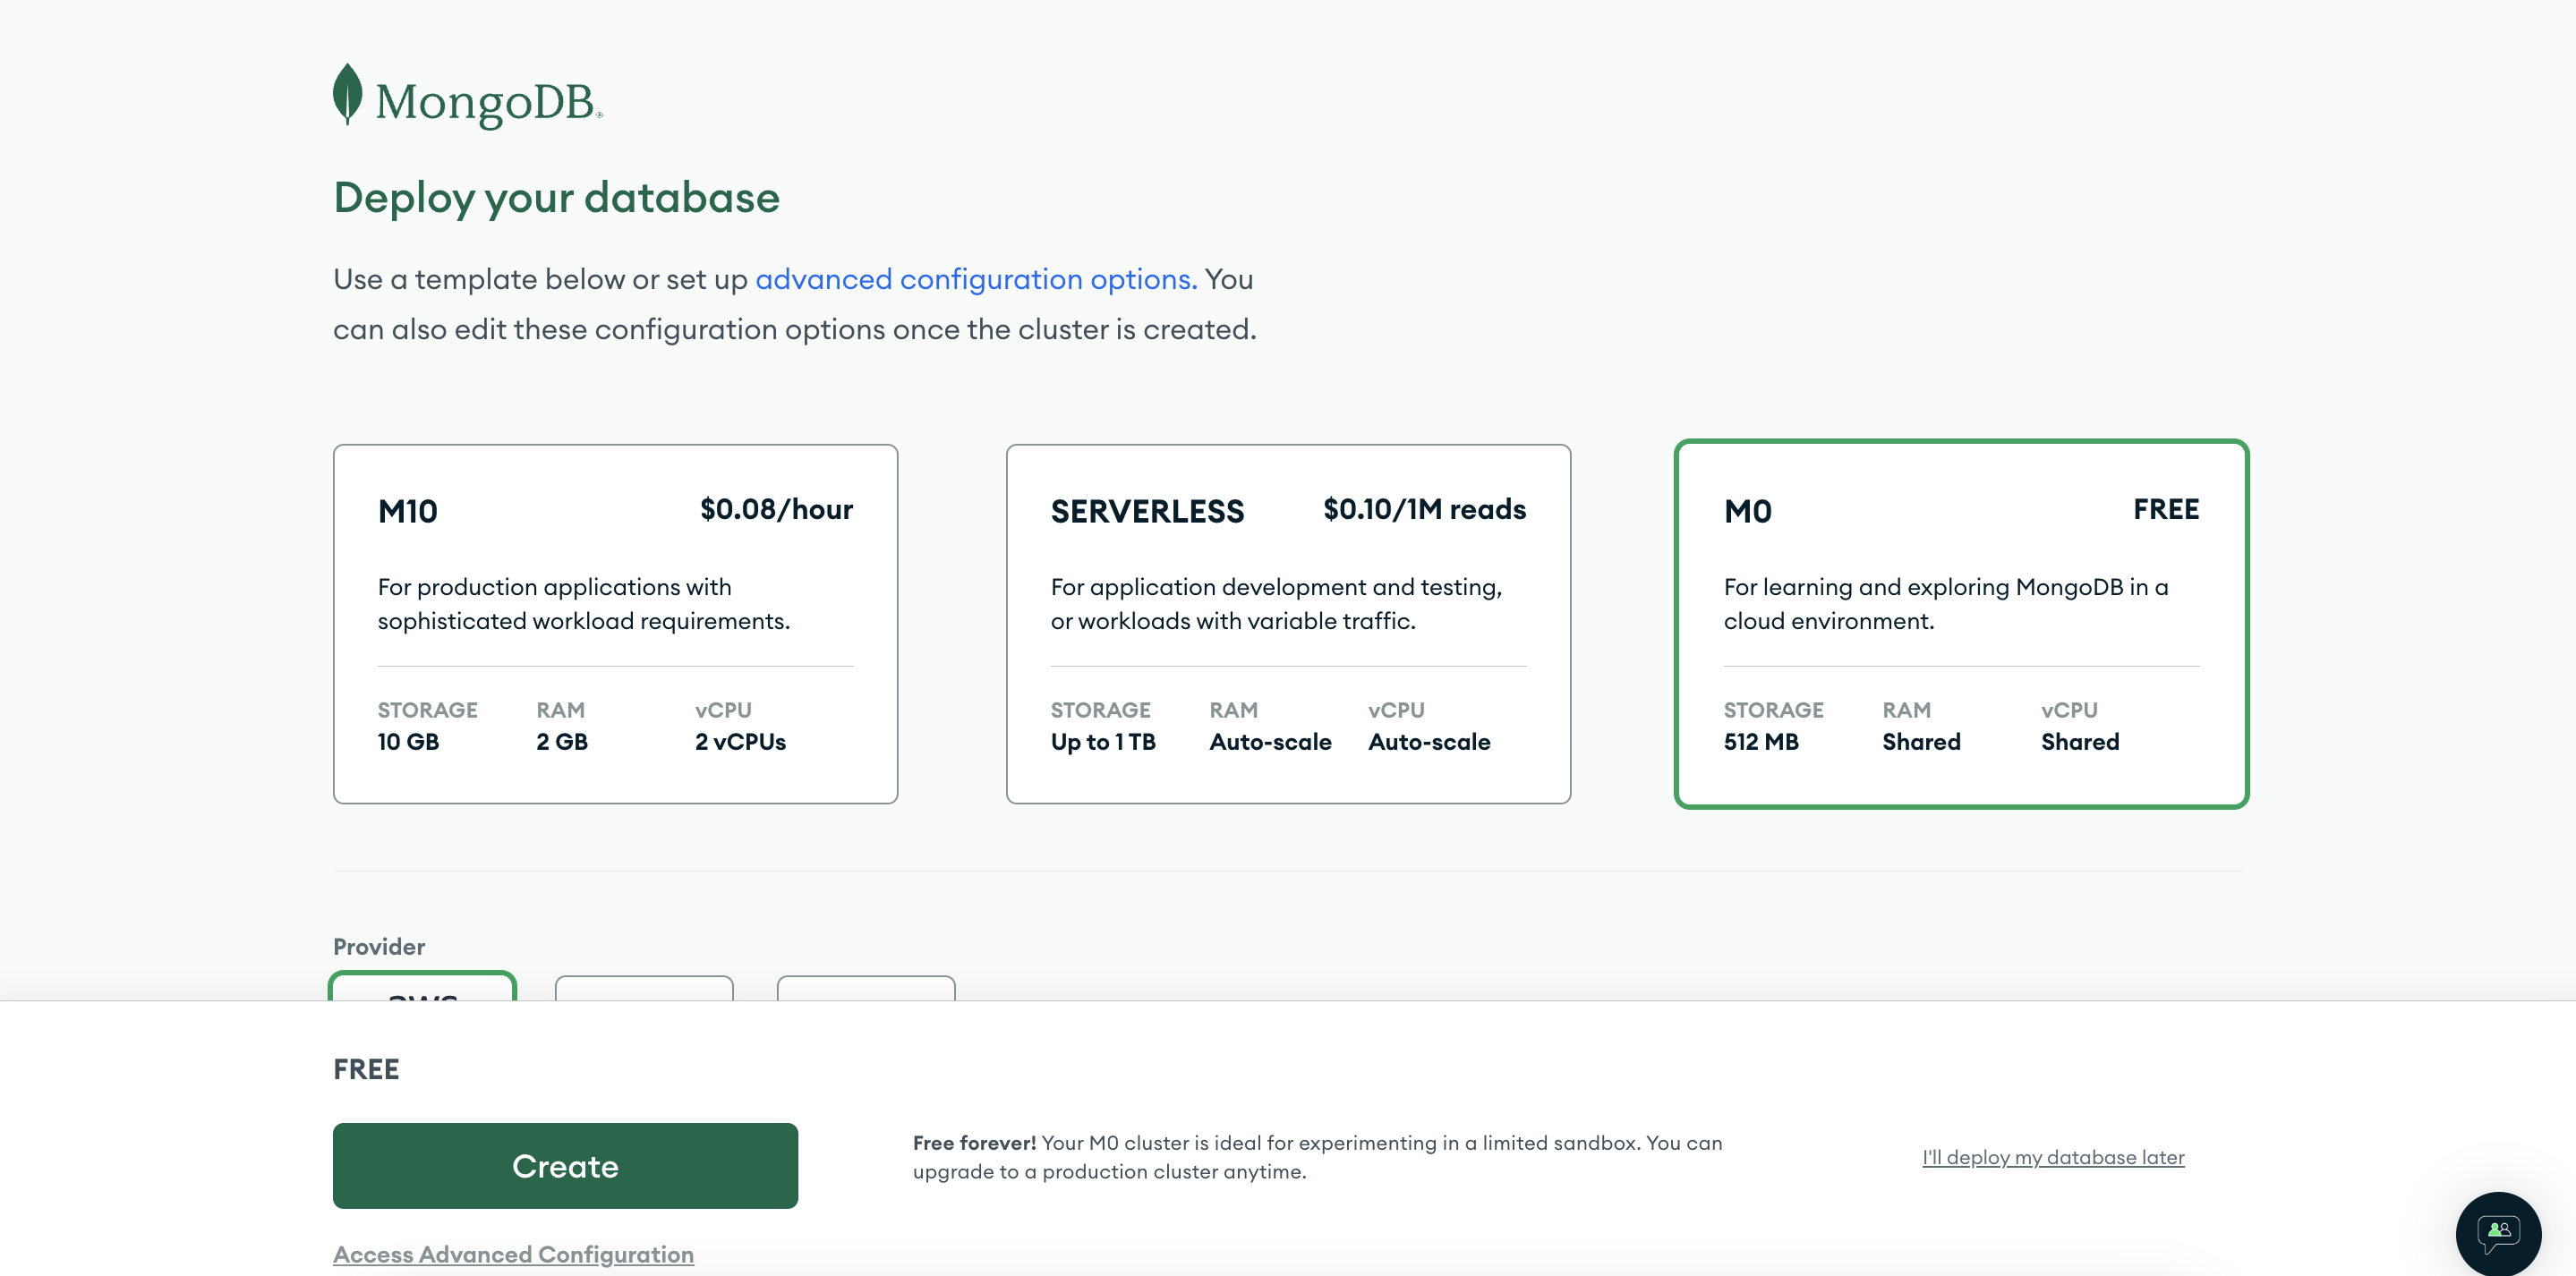The image size is (2576, 1276).
Task: Choose the middle provider tile next to AWS
Action: [x=644, y=988]
